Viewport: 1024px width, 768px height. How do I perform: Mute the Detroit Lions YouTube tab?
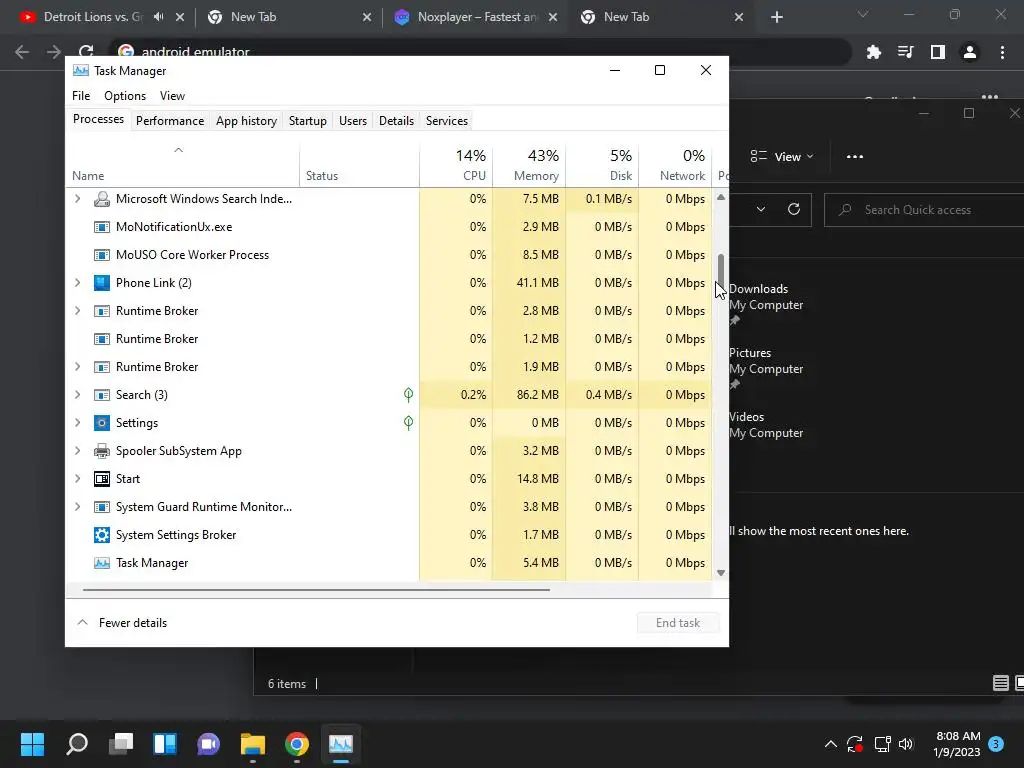[x=159, y=17]
